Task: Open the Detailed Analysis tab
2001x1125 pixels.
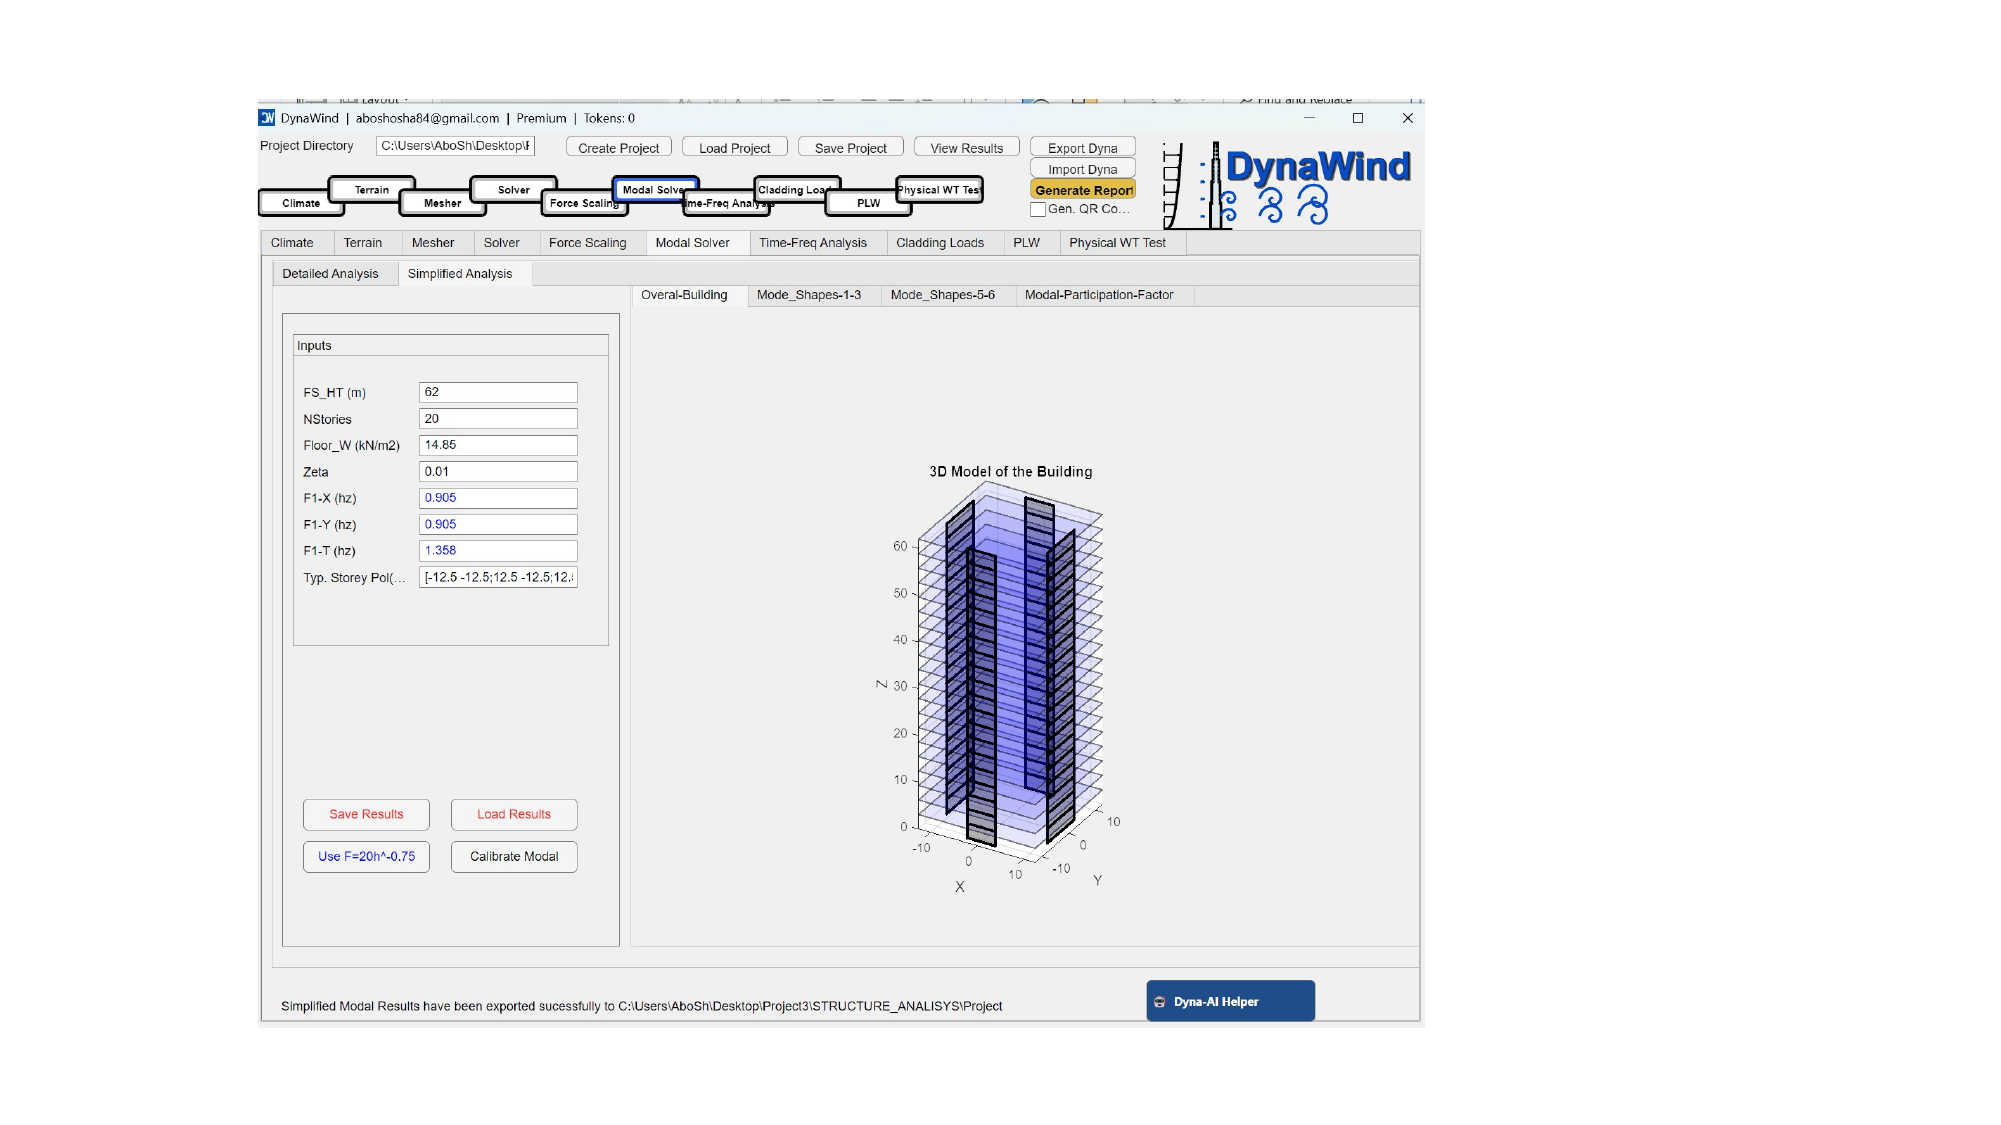Action: (330, 274)
